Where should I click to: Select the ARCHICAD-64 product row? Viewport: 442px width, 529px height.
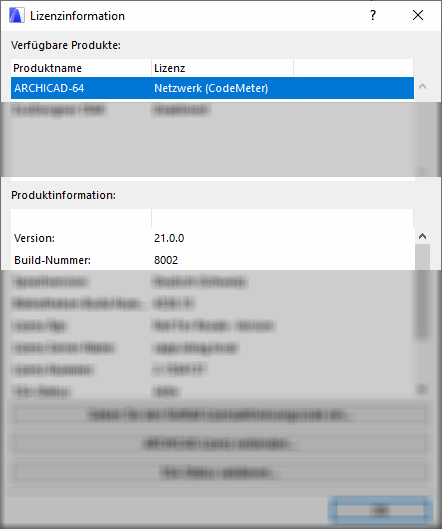click(212, 88)
